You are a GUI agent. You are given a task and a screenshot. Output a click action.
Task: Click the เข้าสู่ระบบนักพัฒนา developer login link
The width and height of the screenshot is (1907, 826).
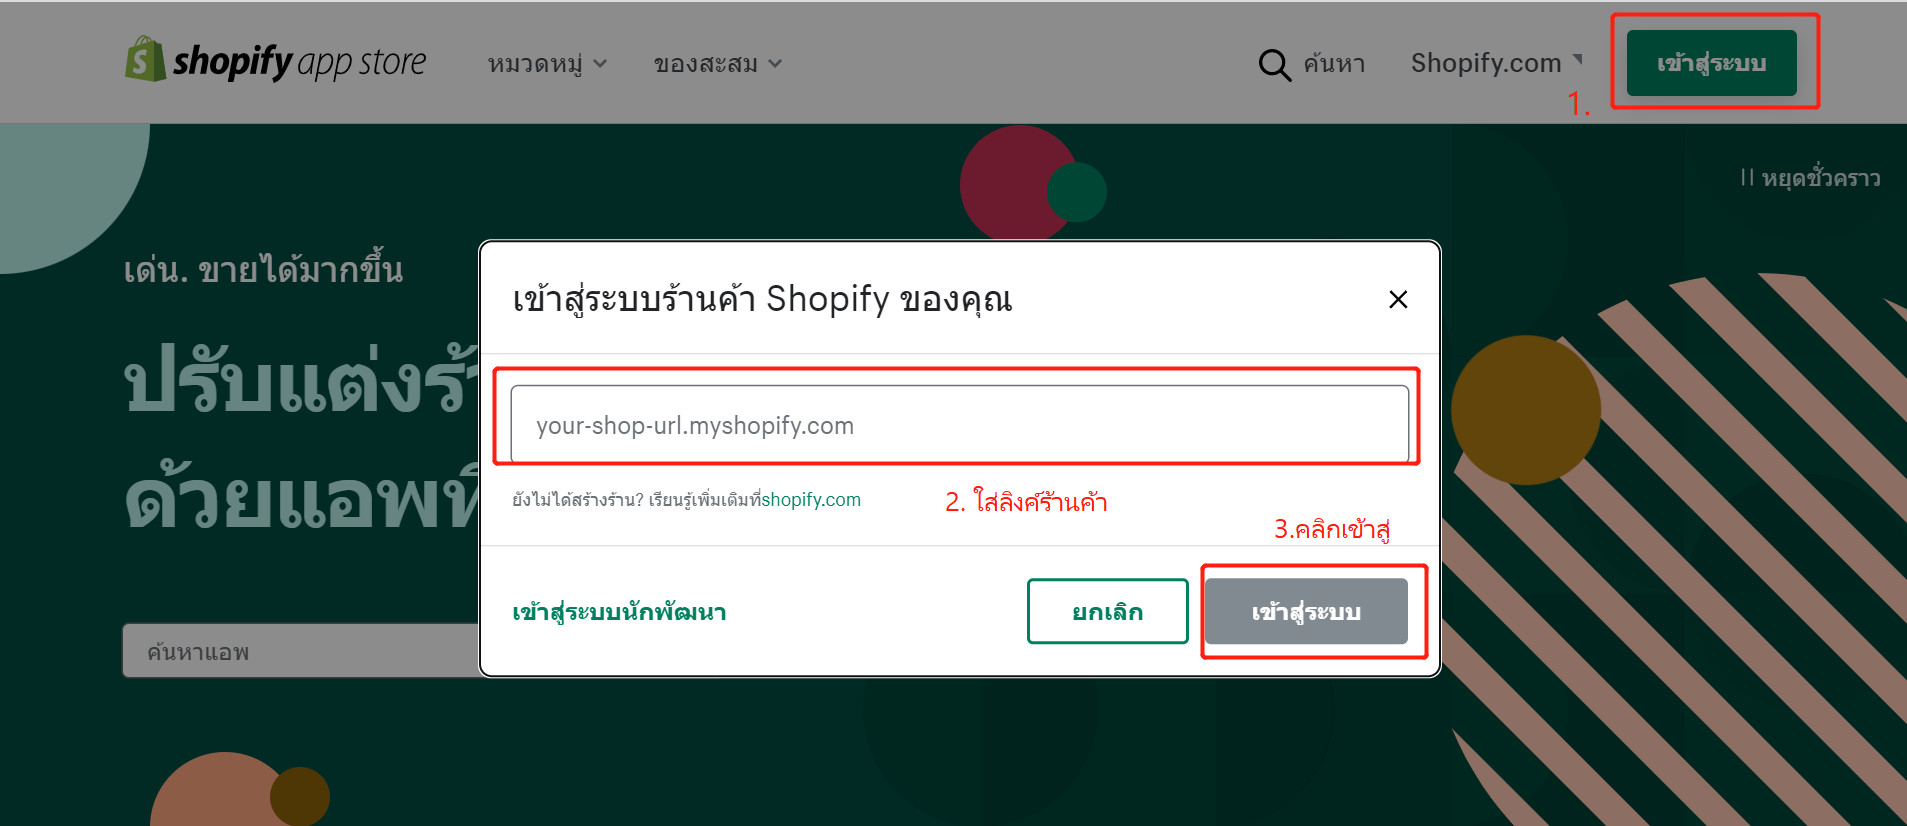pos(619,612)
